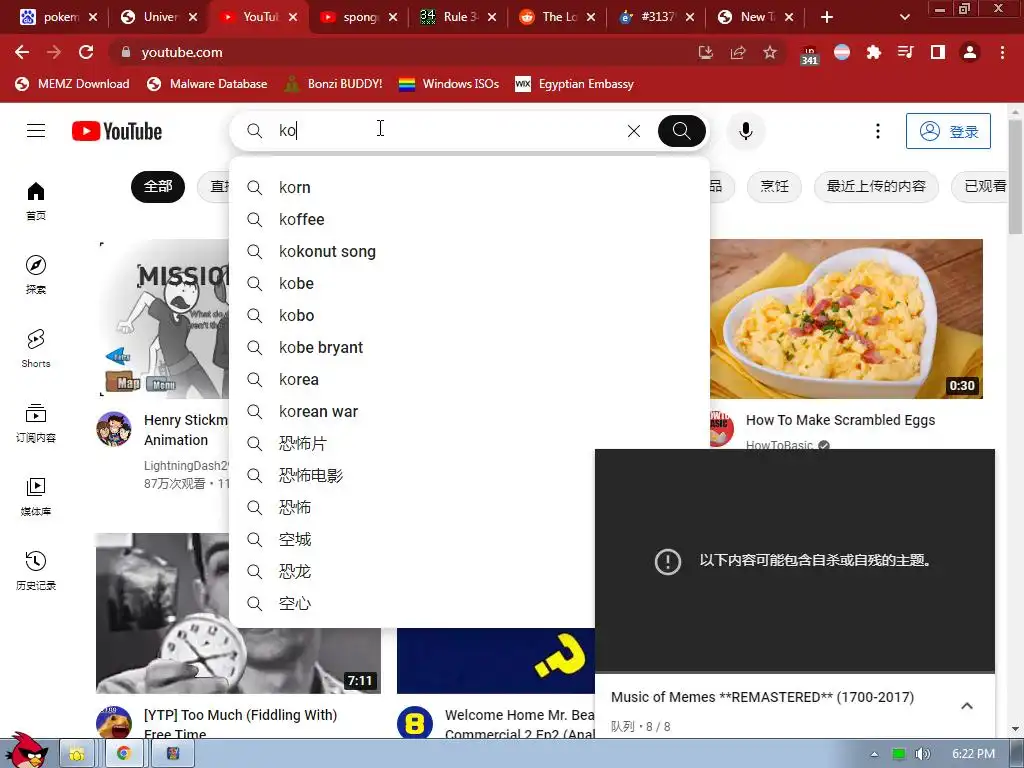Select the 'kobo' suggestion
Image resolution: width=1024 pixels, height=768 pixels.
[470, 315]
